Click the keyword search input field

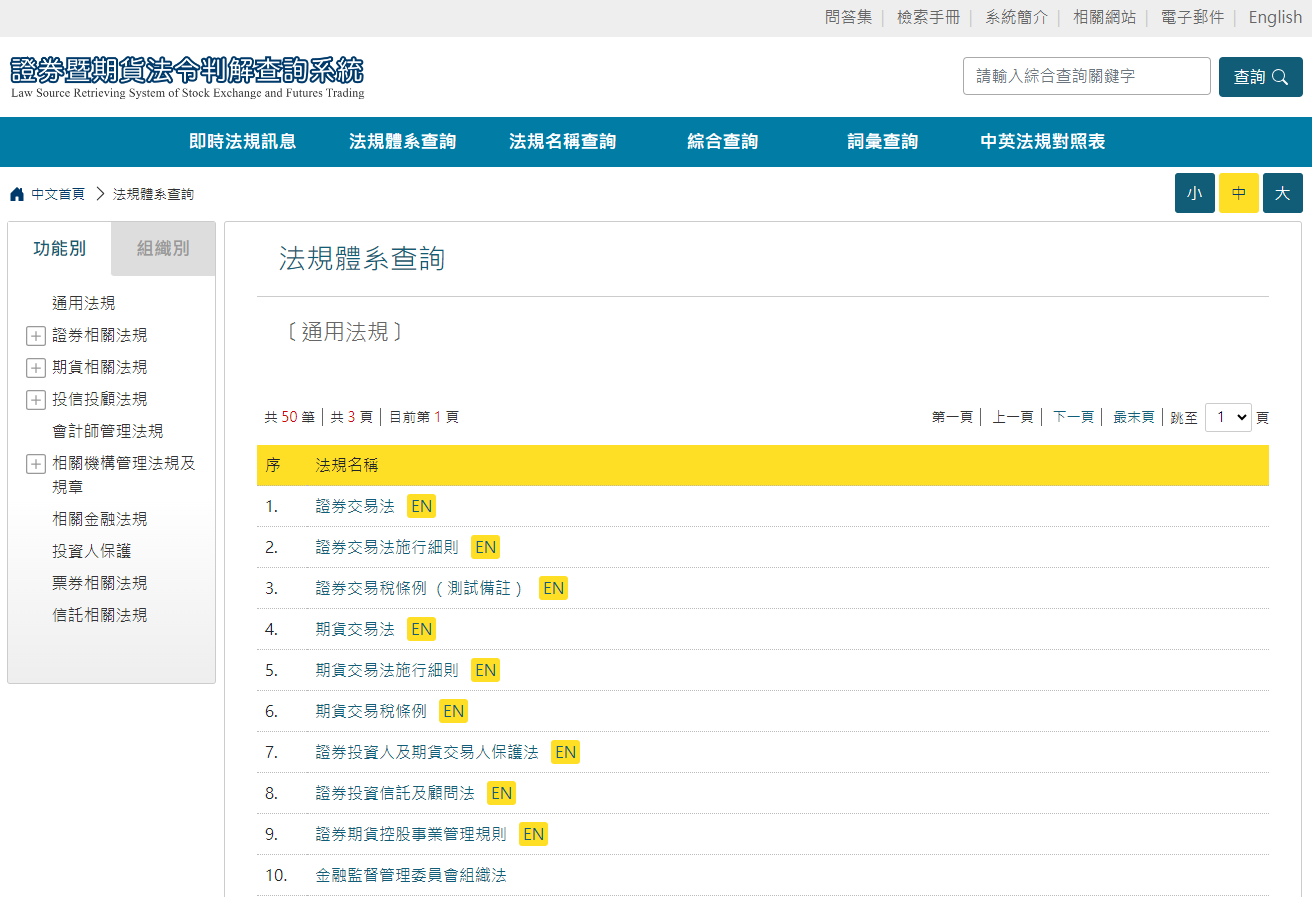pyautogui.click(x=1087, y=76)
